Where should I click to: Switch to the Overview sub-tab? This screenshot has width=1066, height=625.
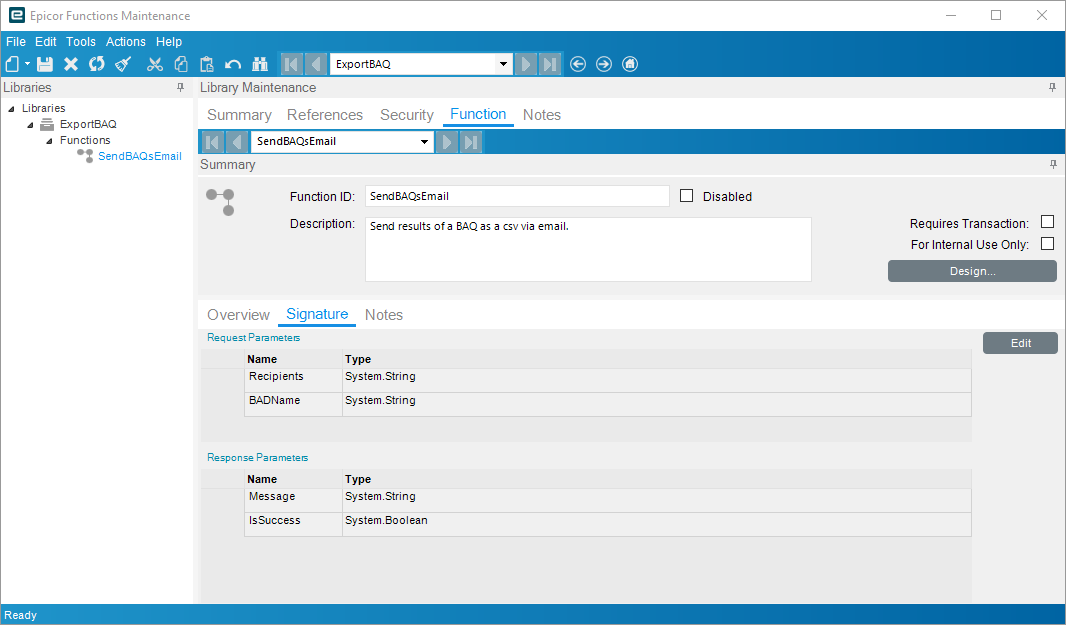tap(239, 315)
